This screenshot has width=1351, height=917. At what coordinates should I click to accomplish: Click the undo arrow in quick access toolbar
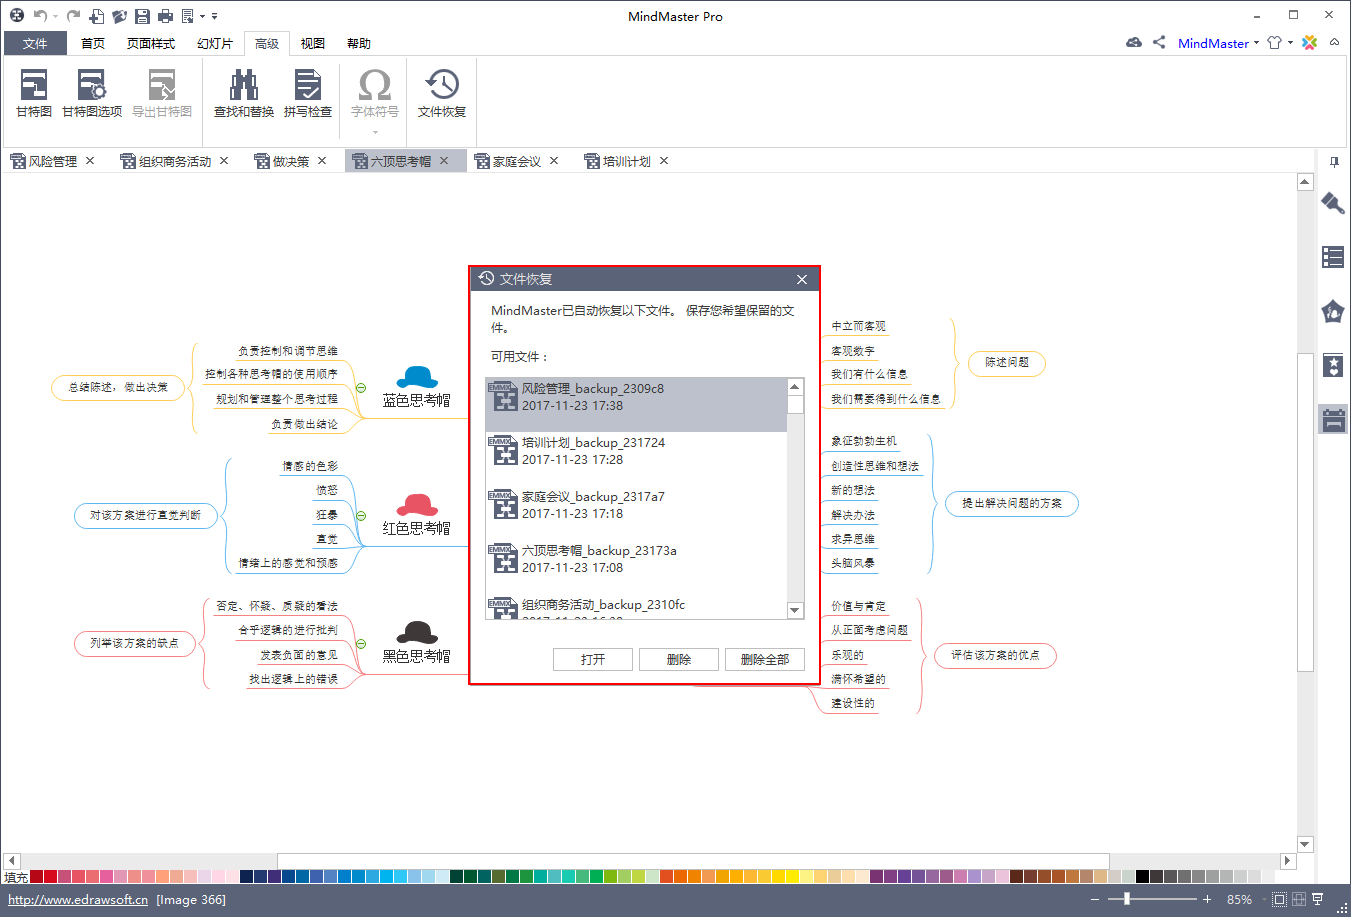40,16
